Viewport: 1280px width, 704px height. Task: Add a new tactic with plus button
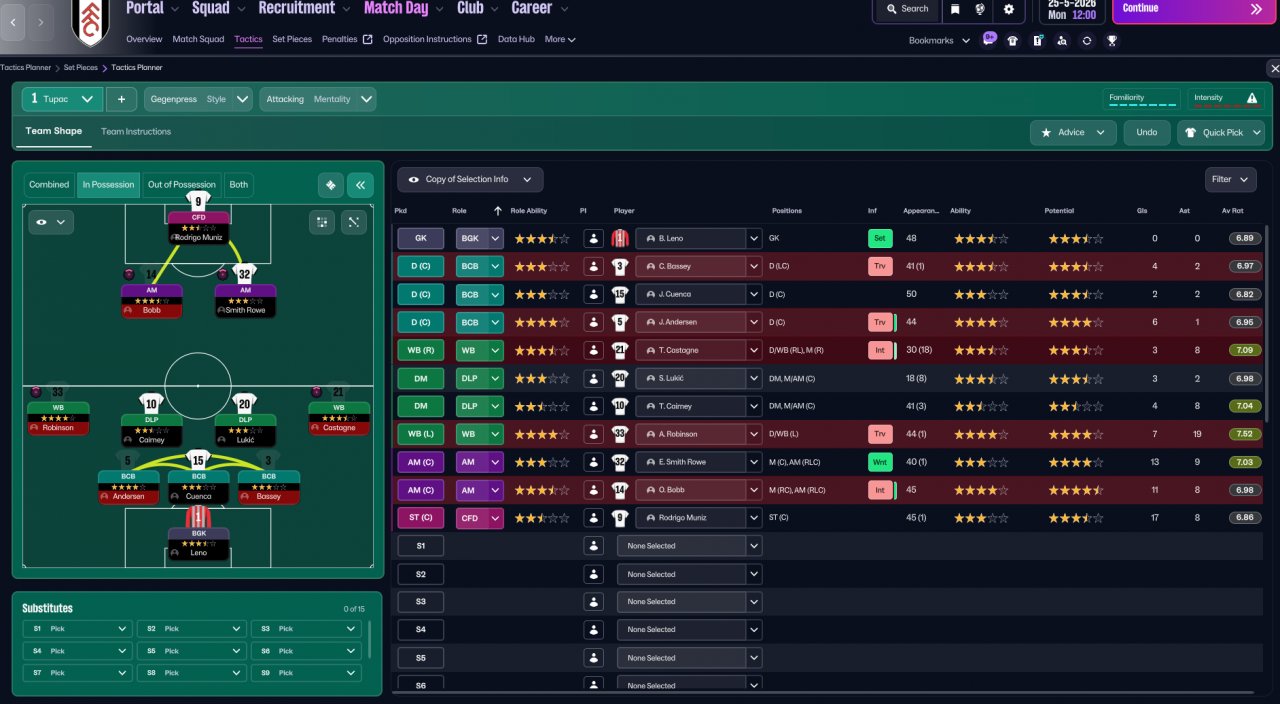(x=121, y=99)
